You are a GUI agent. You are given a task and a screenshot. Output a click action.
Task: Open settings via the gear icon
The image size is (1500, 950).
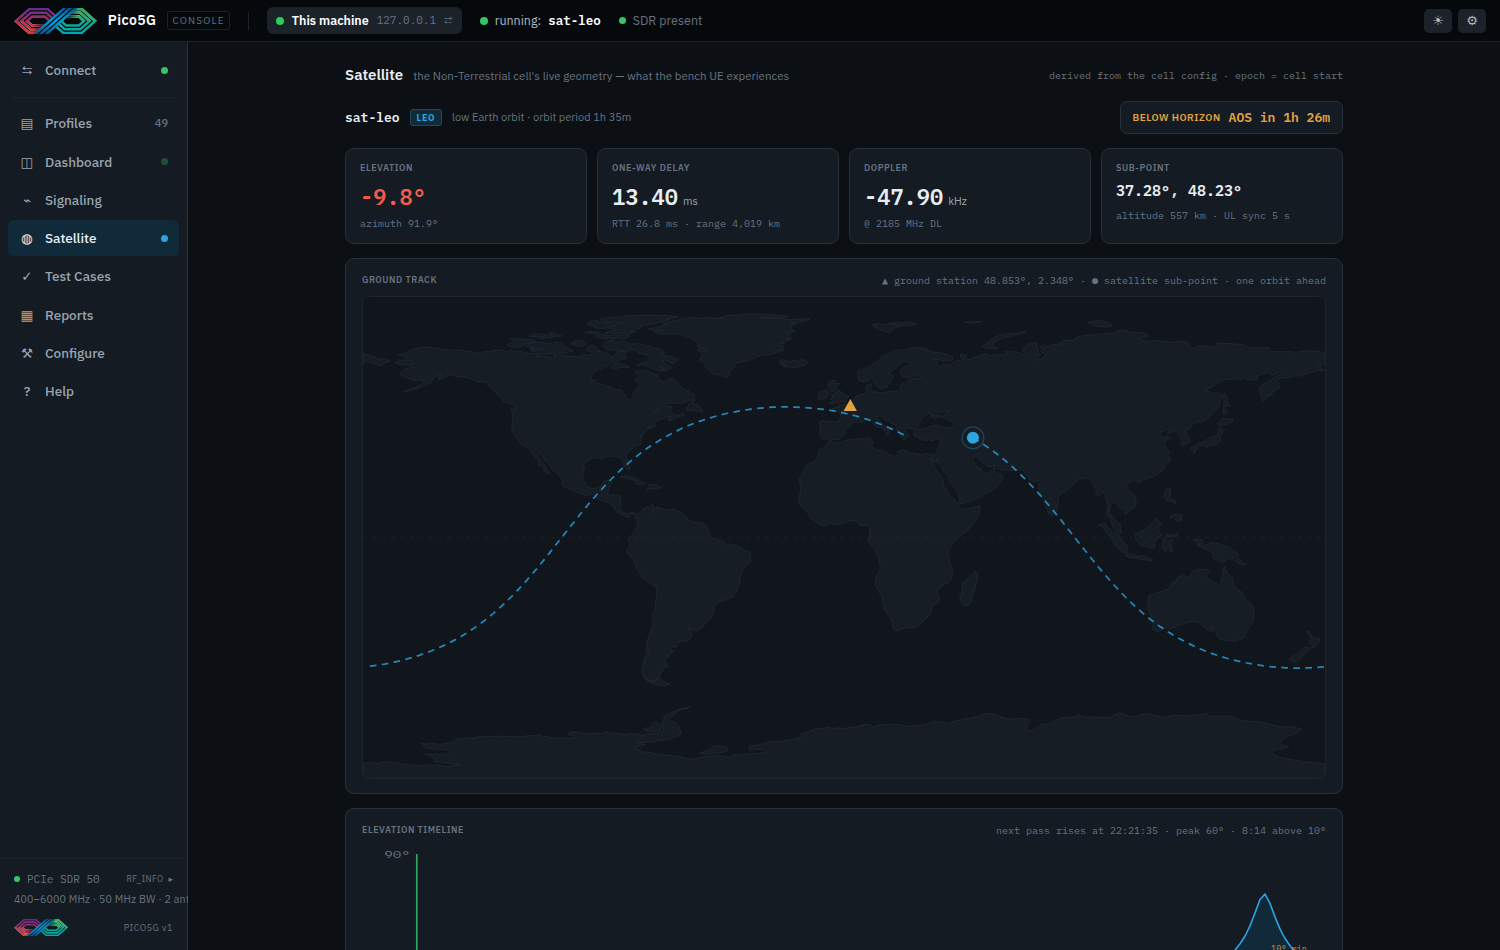coord(1472,20)
